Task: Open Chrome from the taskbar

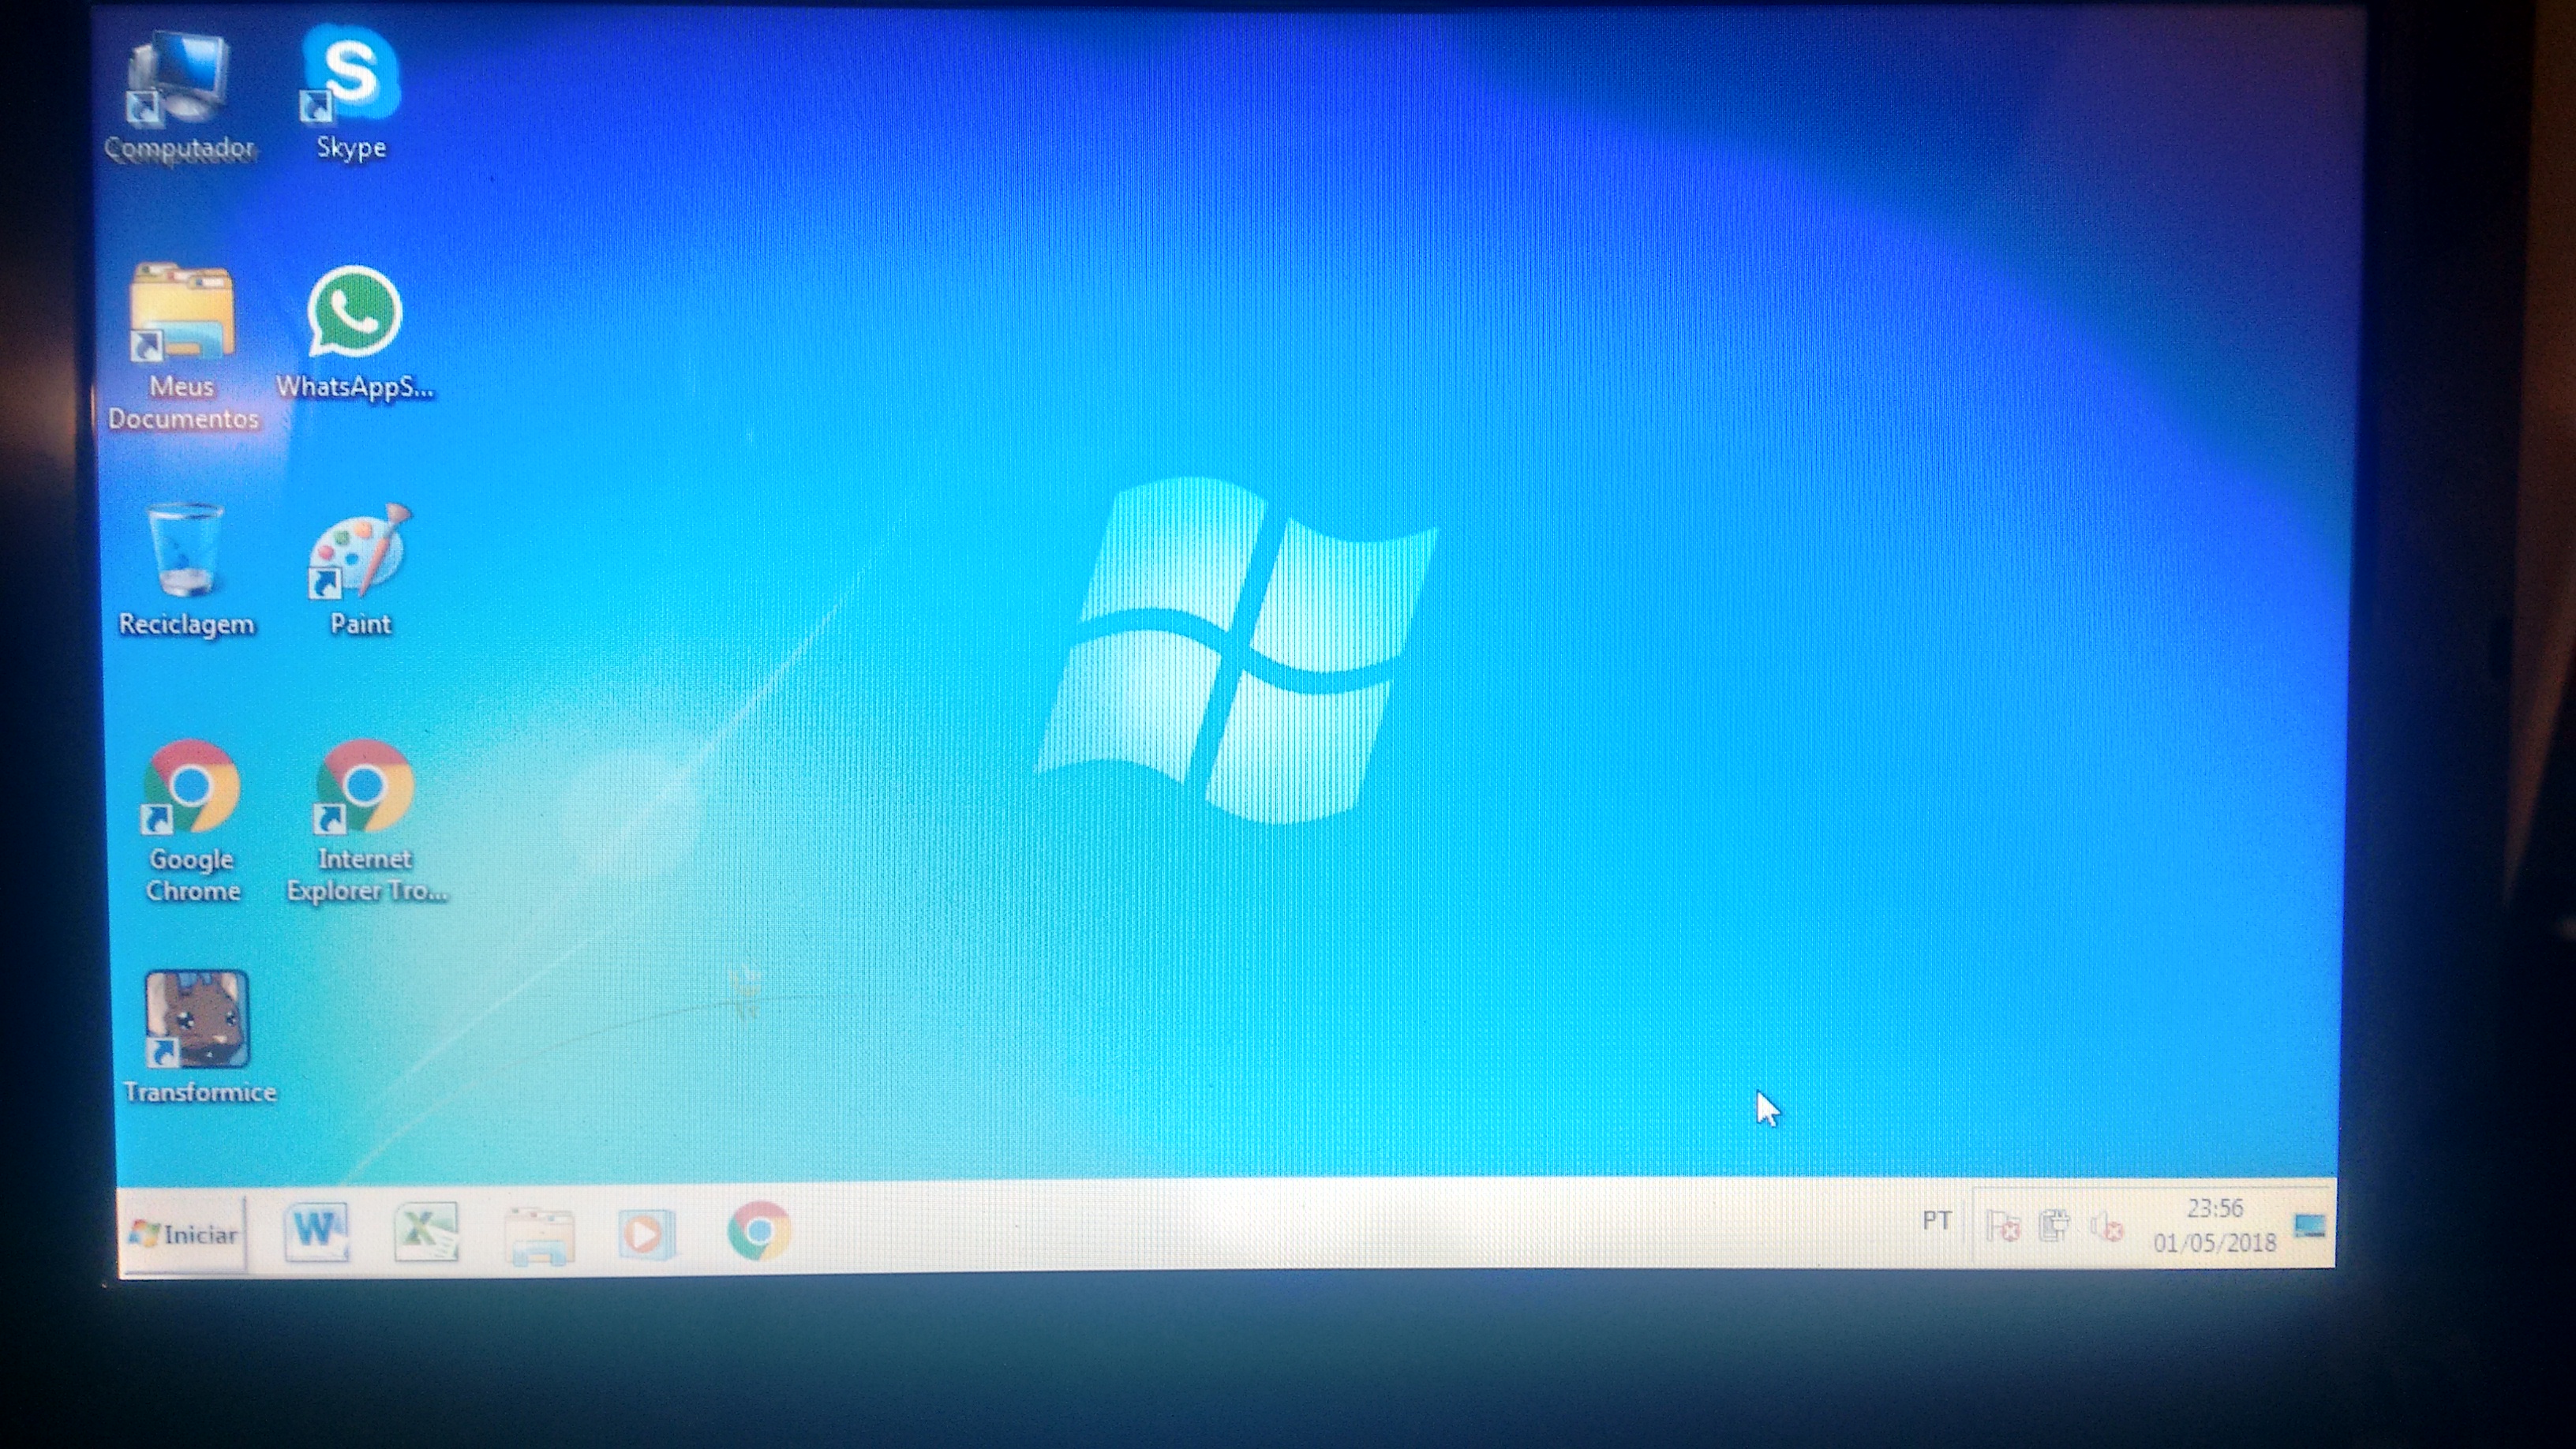Action: click(x=759, y=1231)
